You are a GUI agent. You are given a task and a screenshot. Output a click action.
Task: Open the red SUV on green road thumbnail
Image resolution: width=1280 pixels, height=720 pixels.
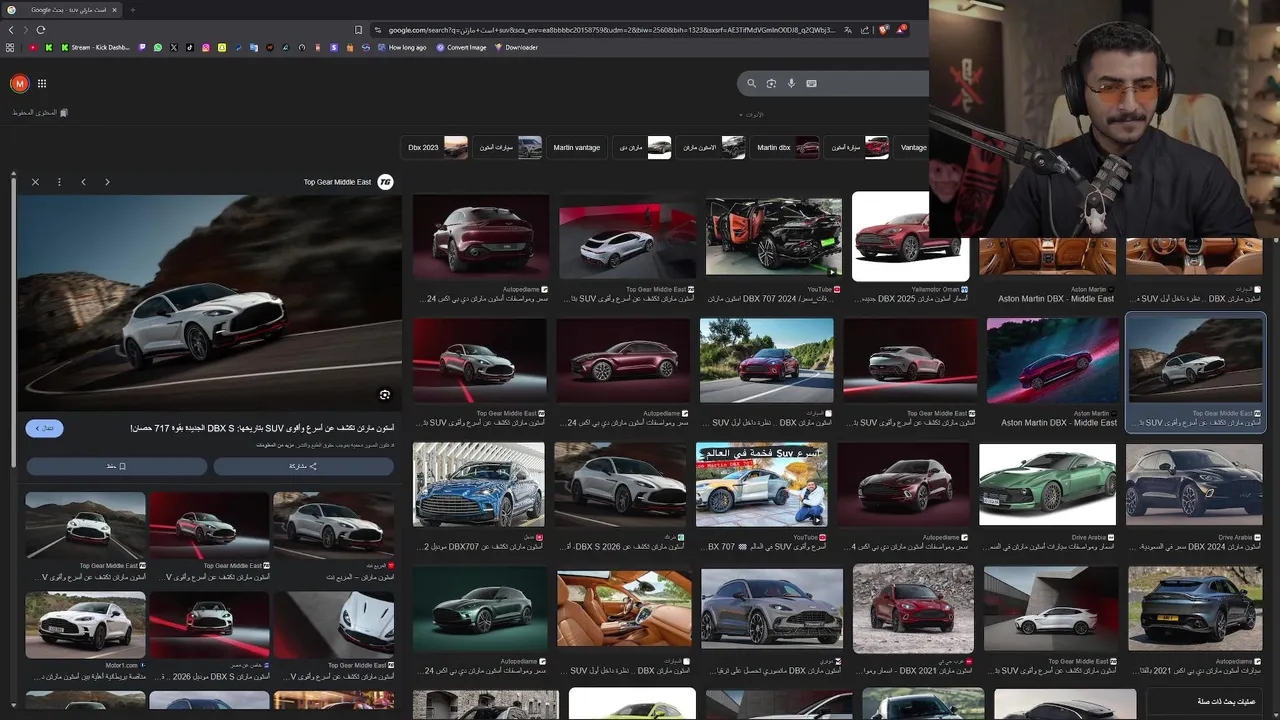click(x=767, y=361)
